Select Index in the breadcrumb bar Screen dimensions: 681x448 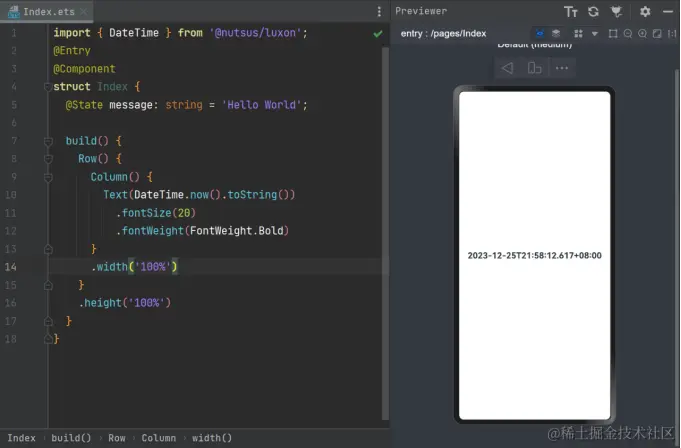tap(21, 438)
